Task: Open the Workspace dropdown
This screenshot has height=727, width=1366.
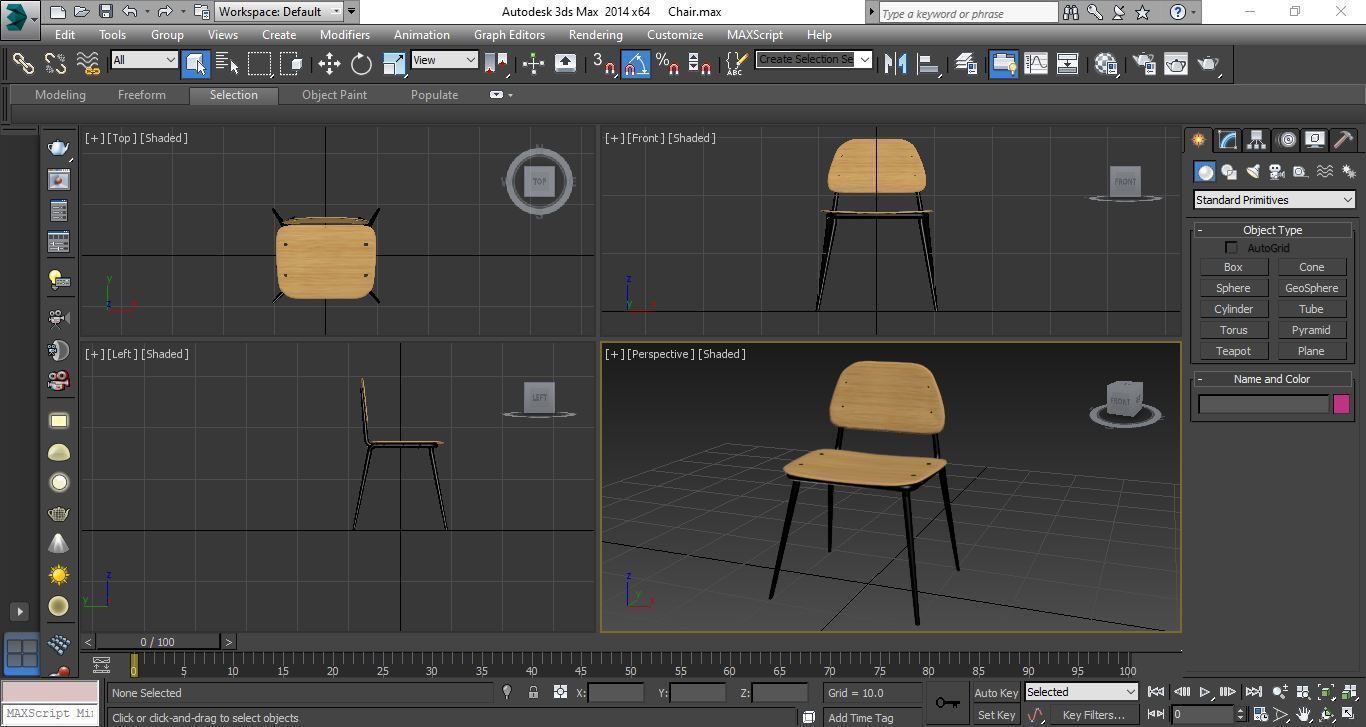Action: [x=278, y=11]
